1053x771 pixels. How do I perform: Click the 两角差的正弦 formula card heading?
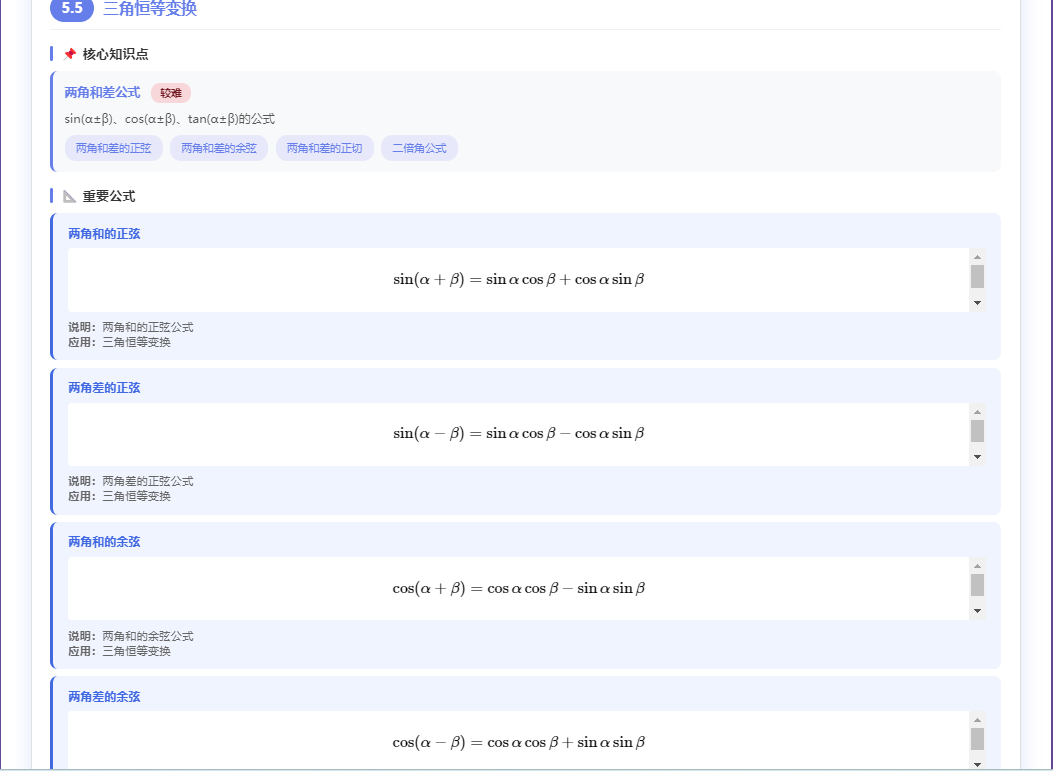pyautogui.click(x=104, y=388)
